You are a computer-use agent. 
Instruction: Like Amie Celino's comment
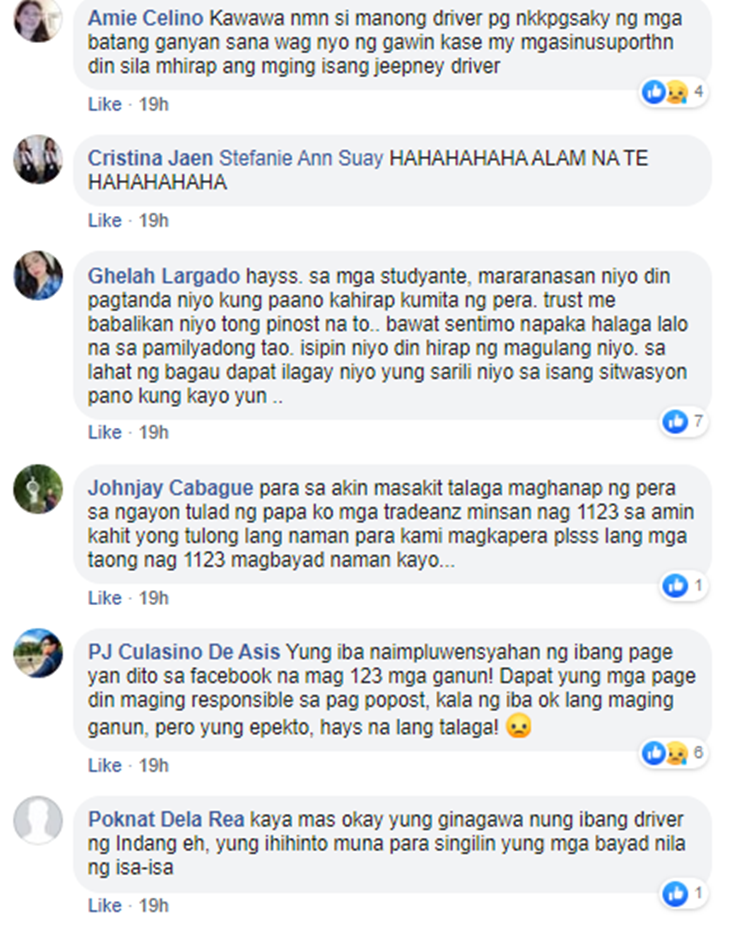pyautogui.click(x=105, y=105)
